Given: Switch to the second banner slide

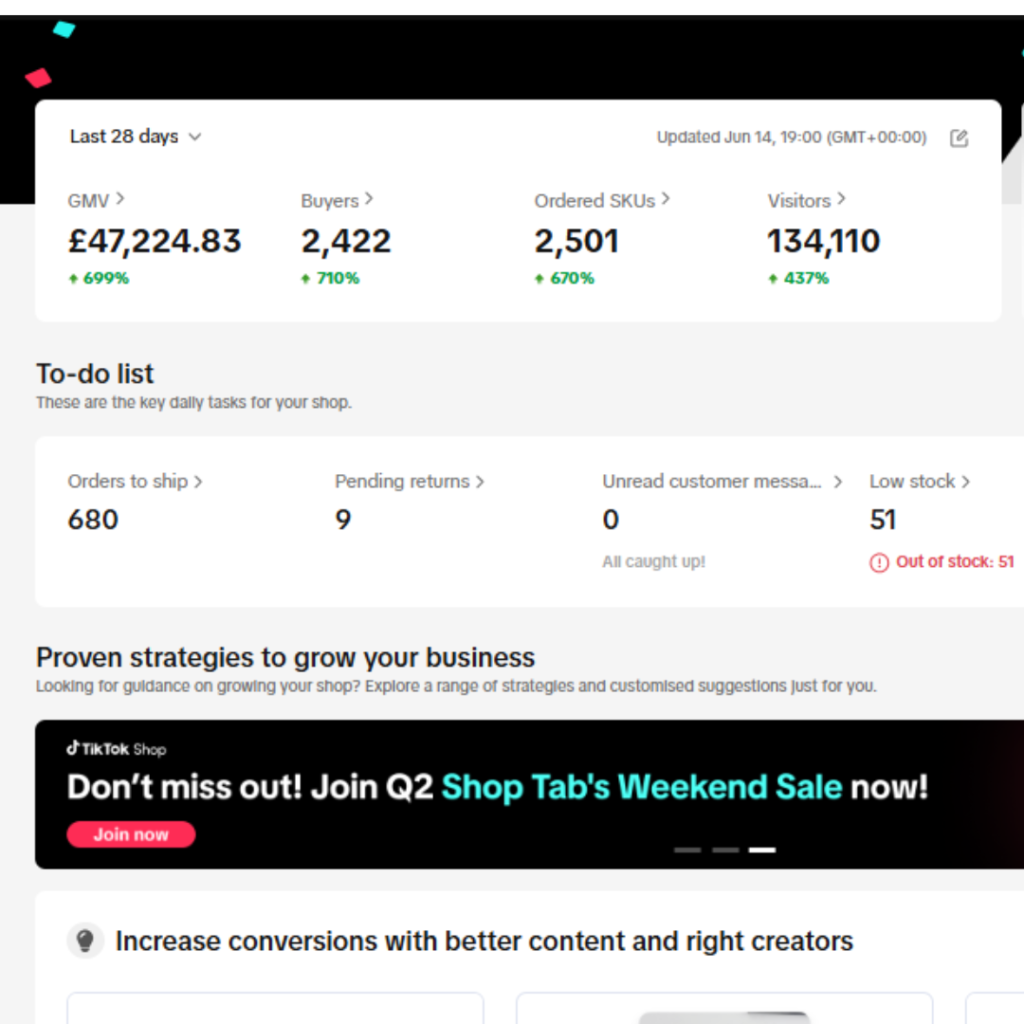Looking at the screenshot, I should [725, 850].
